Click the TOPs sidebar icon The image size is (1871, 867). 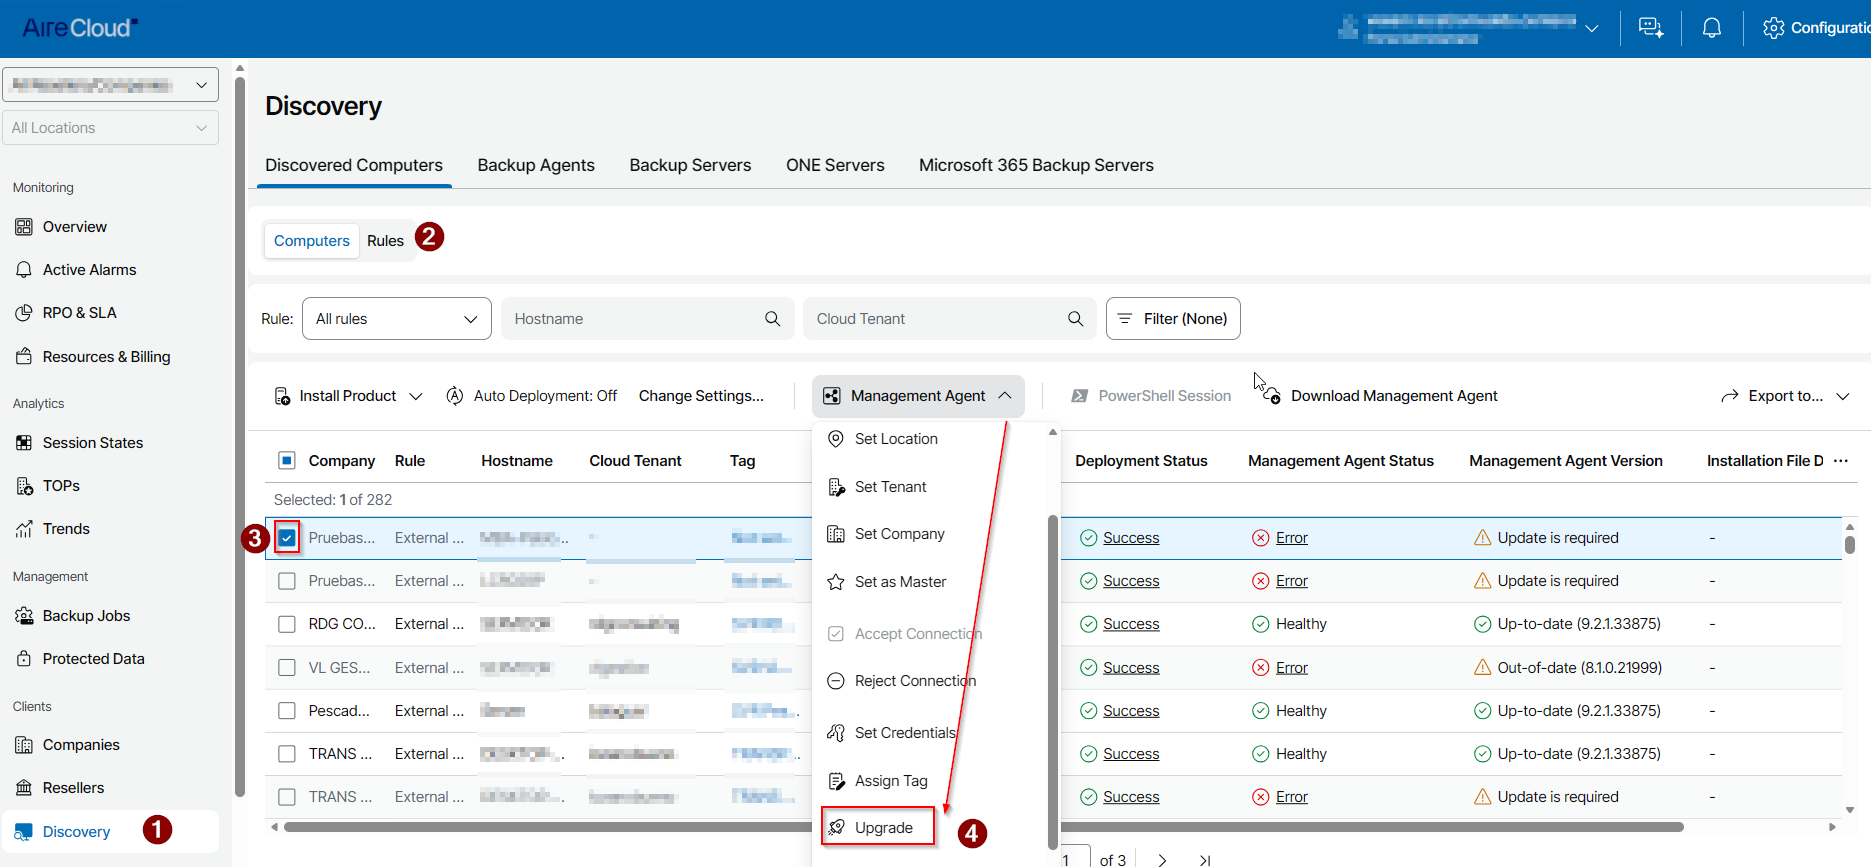[x=24, y=486]
